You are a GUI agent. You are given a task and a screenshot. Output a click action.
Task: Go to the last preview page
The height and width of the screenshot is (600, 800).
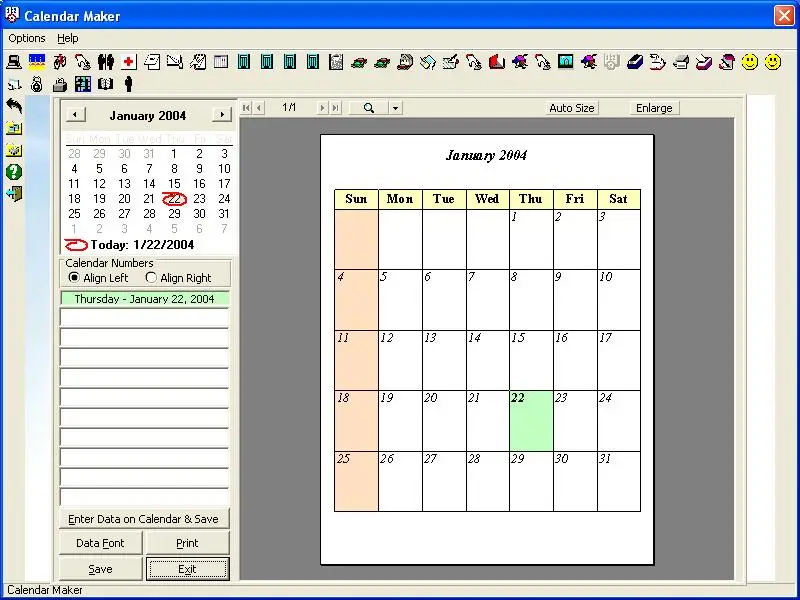click(x=335, y=108)
